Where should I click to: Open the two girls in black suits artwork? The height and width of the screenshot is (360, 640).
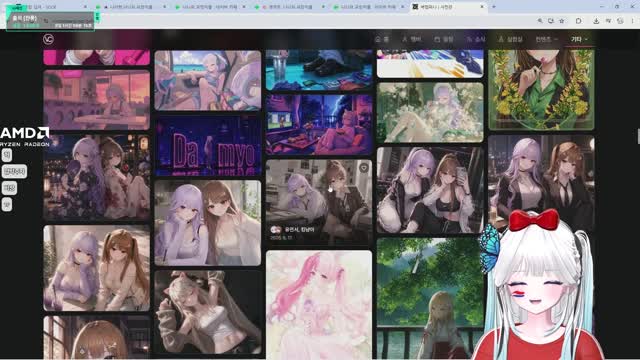click(x=541, y=178)
